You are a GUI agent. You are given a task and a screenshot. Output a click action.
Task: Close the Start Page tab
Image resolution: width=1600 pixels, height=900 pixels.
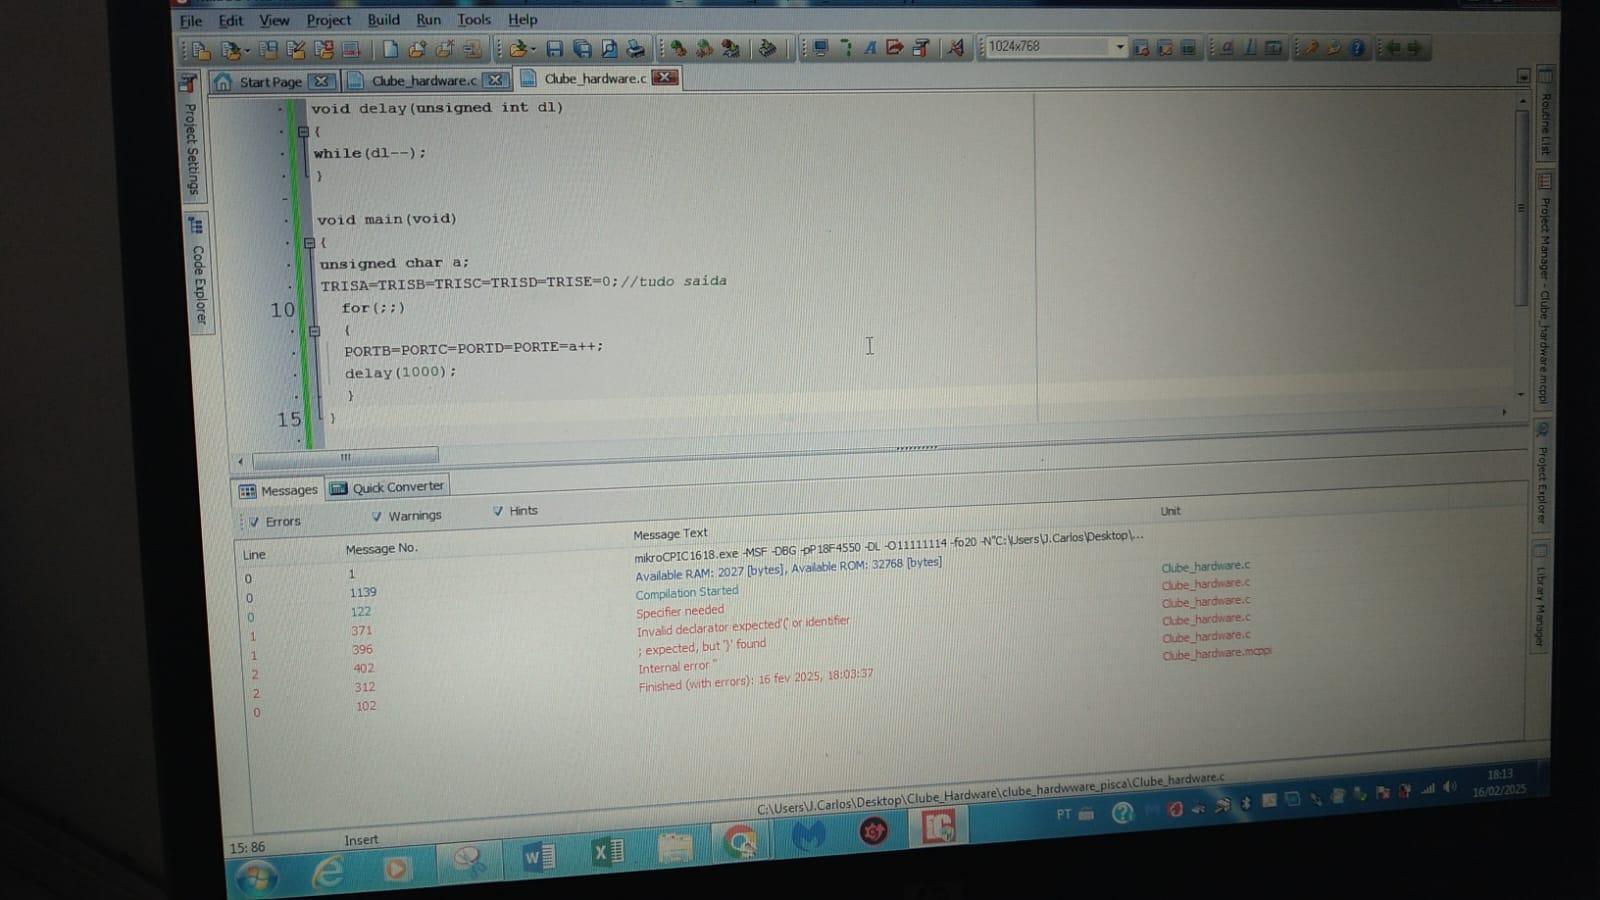320,81
